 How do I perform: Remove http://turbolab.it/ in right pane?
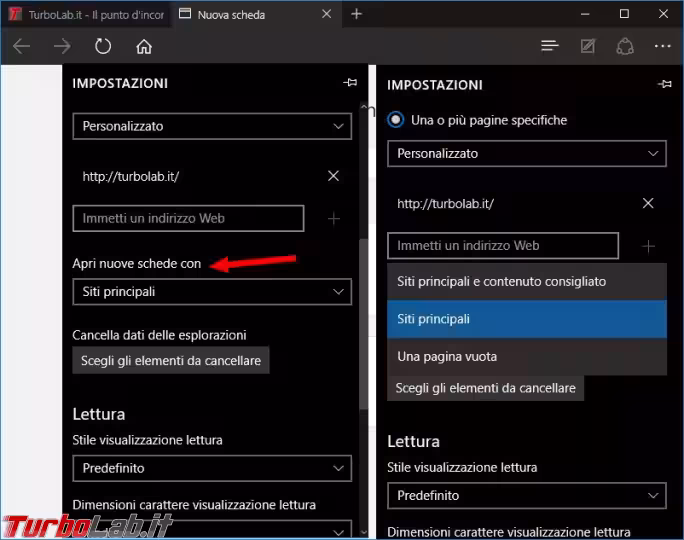(x=648, y=203)
